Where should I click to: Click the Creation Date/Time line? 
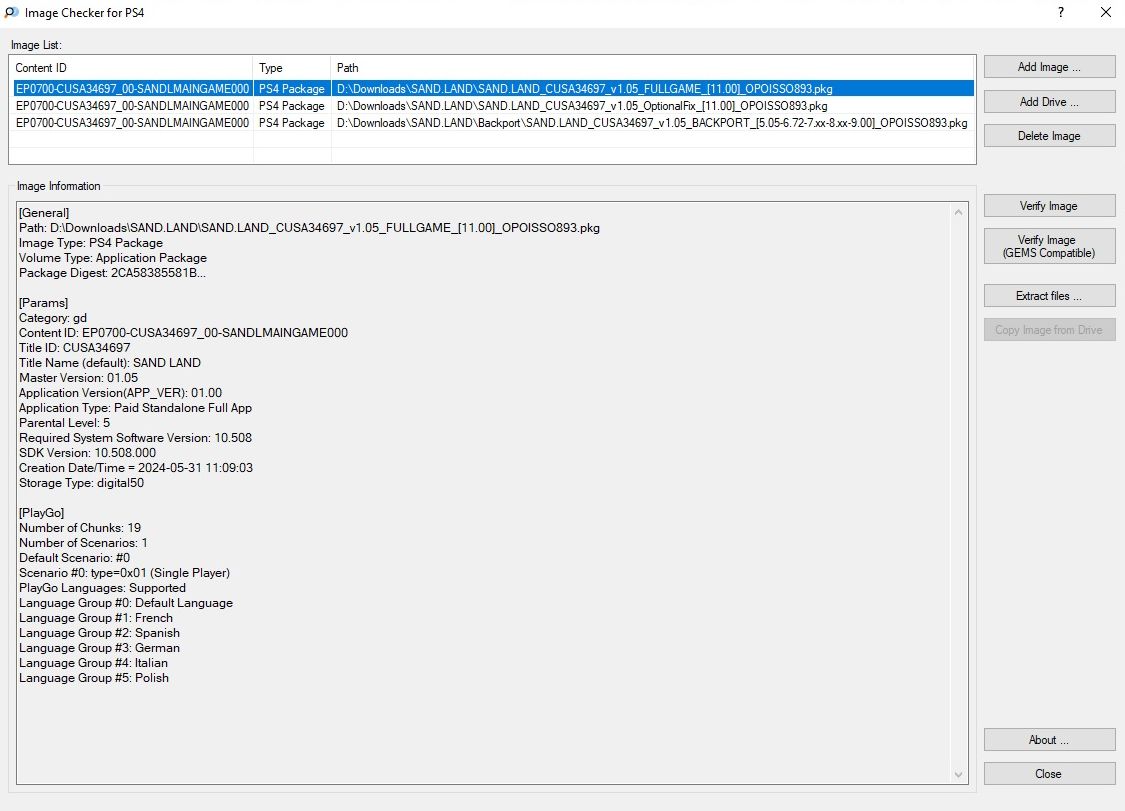click(x=136, y=468)
